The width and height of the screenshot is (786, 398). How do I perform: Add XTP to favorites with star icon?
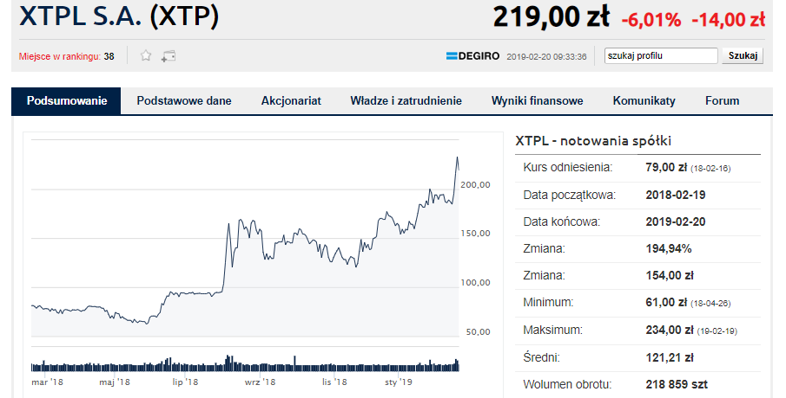[146, 56]
